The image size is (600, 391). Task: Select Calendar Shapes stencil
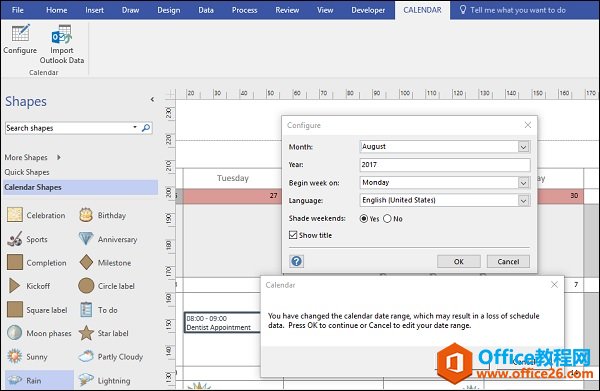tap(80, 187)
